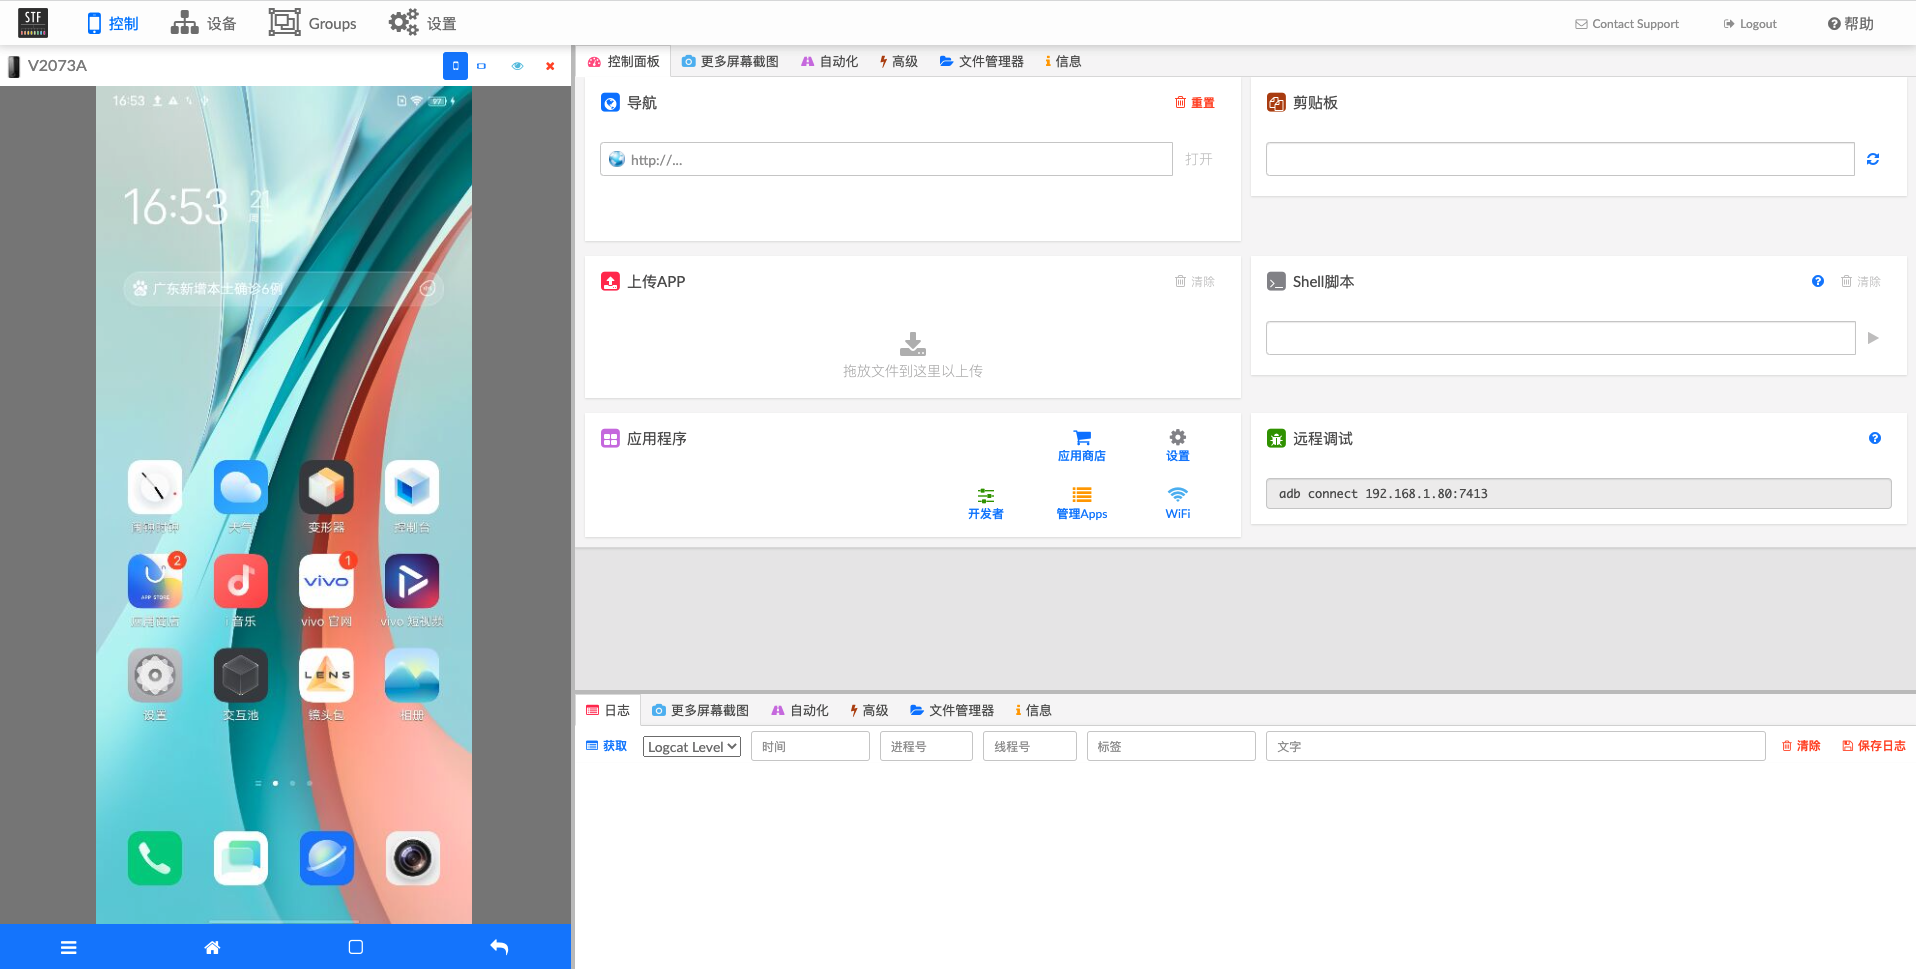1916x969 pixels.
Task: Stop using device V2073A red X
Action: coord(550,66)
